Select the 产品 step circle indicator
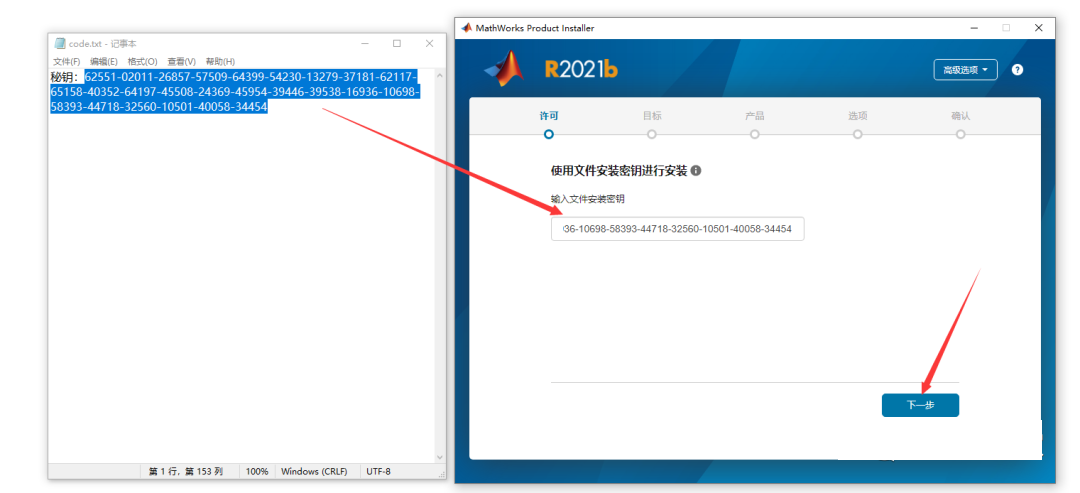Viewport: 1080px width, 493px height. click(754, 134)
